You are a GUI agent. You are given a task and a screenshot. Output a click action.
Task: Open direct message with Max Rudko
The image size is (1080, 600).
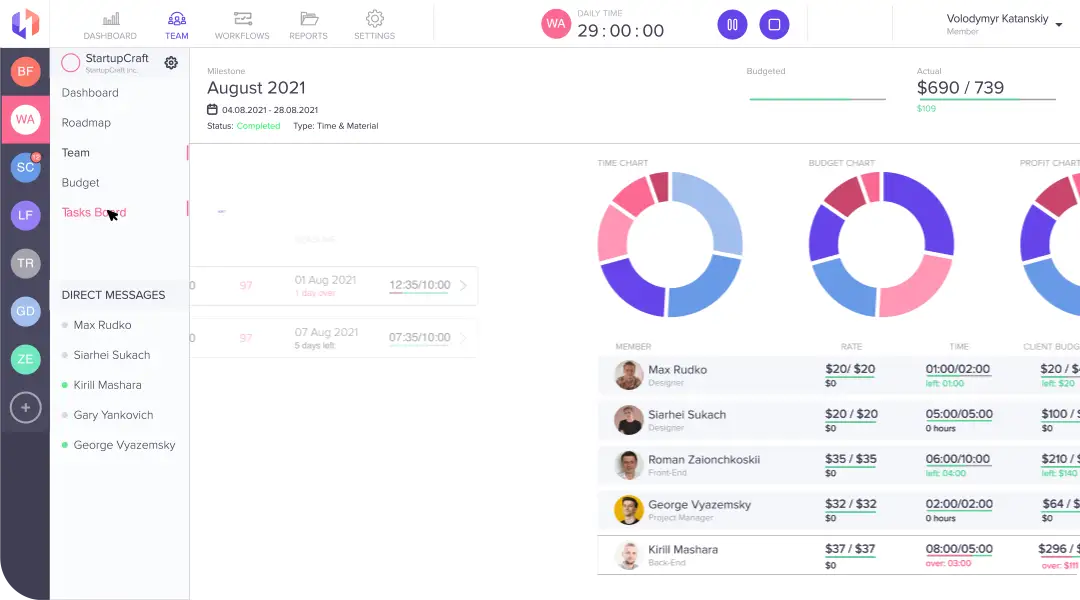[x=102, y=325]
